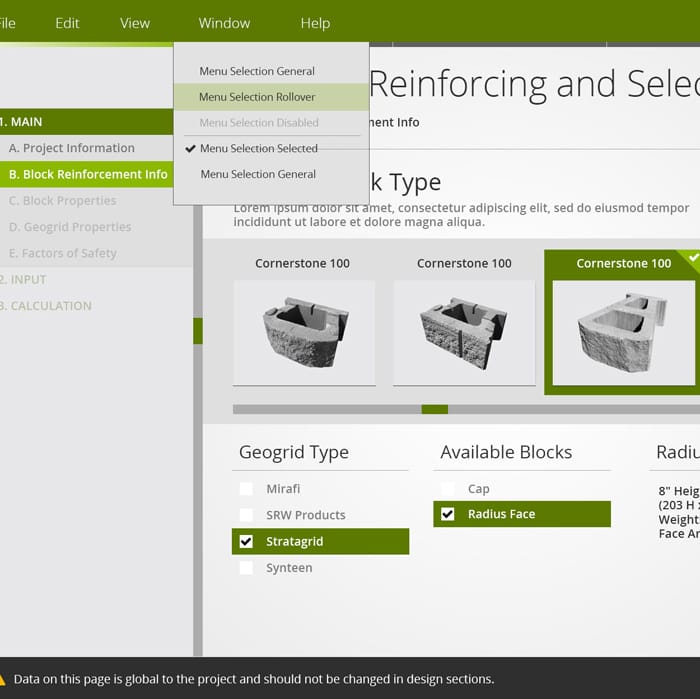Screen dimensions: 700x699
Task: Click the Available Blocks heading
Action: [x=506, y=452]
